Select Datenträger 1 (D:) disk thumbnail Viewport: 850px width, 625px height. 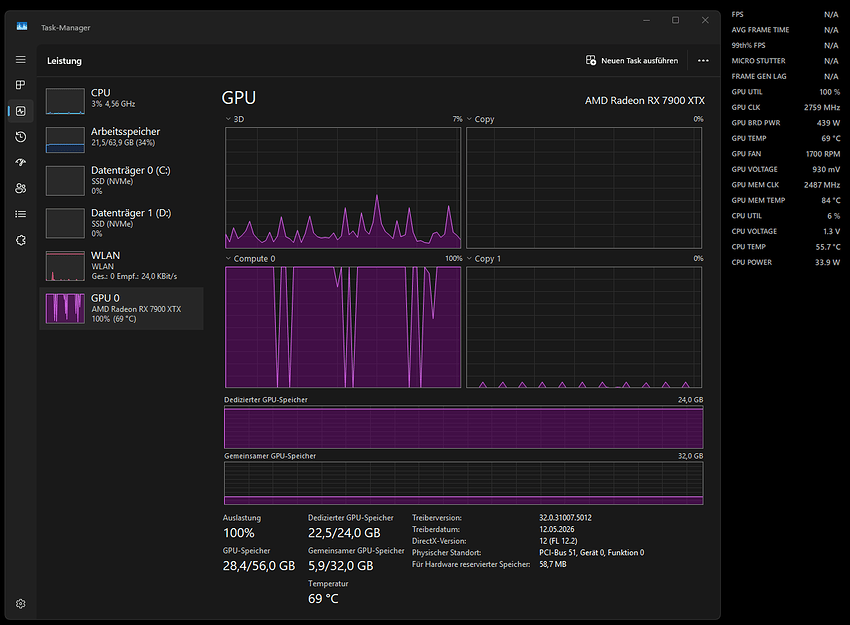65,223
